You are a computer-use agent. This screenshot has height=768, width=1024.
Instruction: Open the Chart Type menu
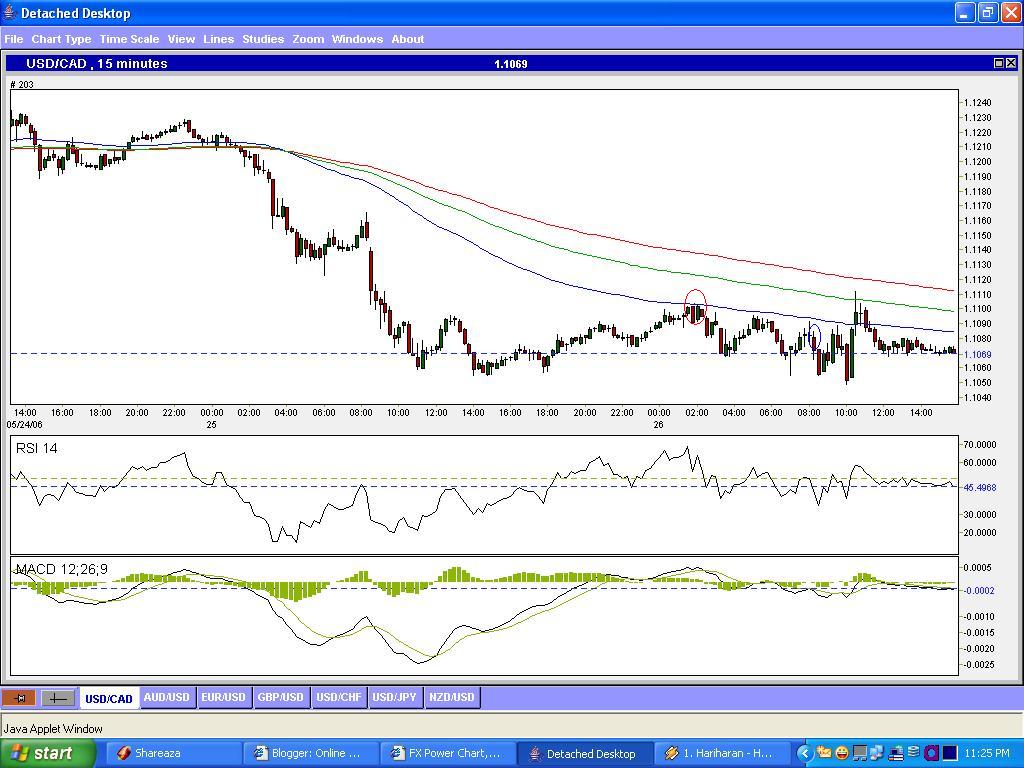(x=61, y=39)
